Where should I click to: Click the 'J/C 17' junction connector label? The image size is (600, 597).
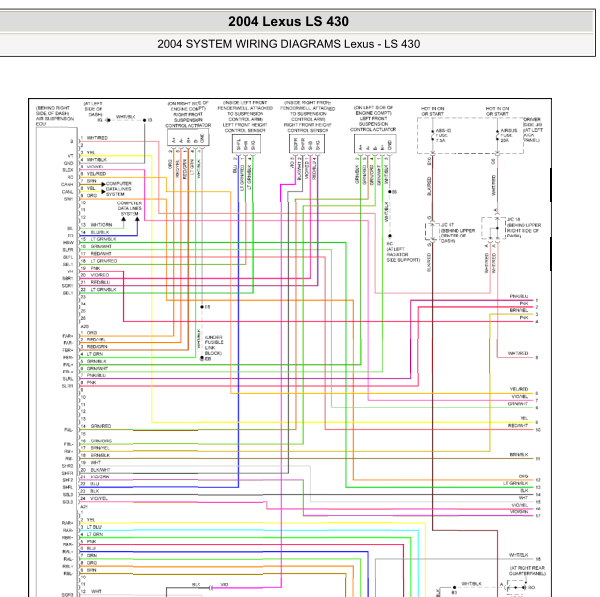pyautogui.click(x=447, y=225)
